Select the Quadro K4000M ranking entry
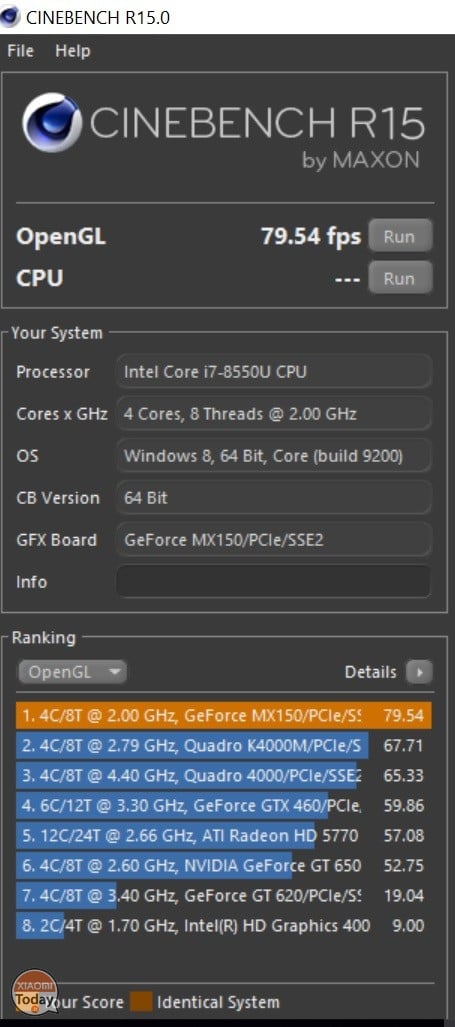 click(x=224, y=745)
